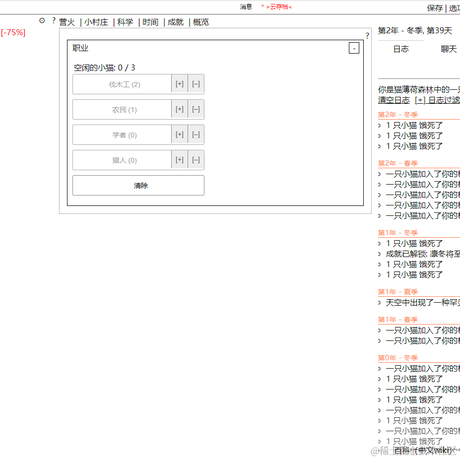This screenshot has width=460, height=460.
Task: Open the 营火 tab
Action: (67, 22)
